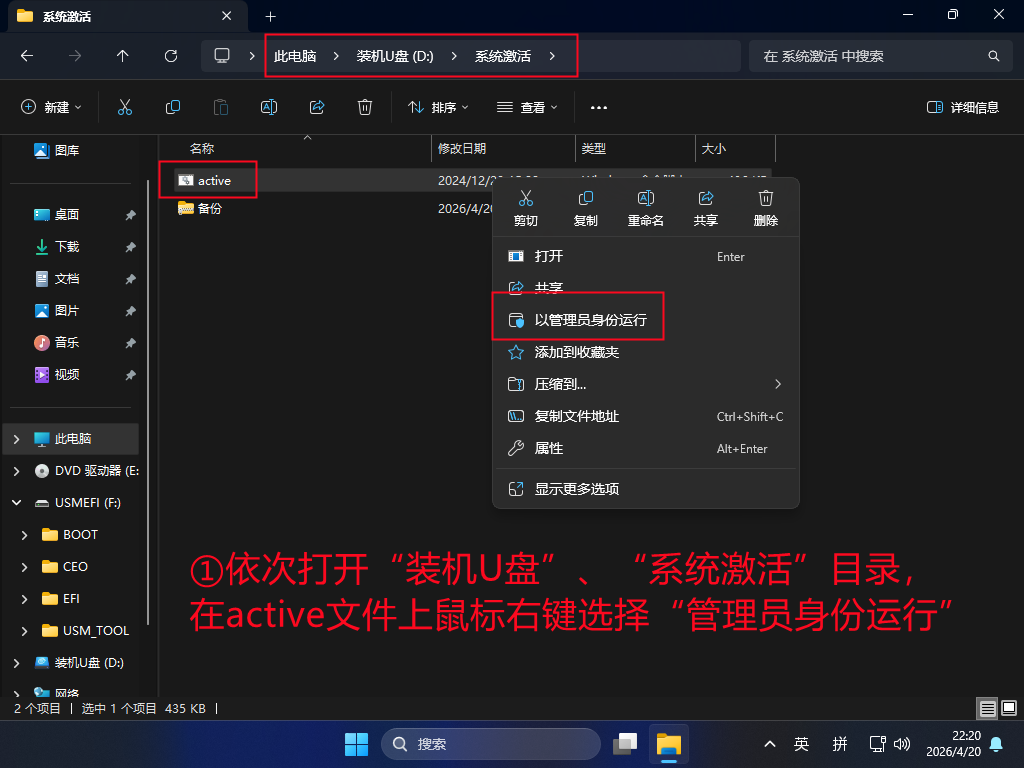Click the Paste icon in the toolbar
Viewport: 1024px width, 768px height.
(220, 107)
